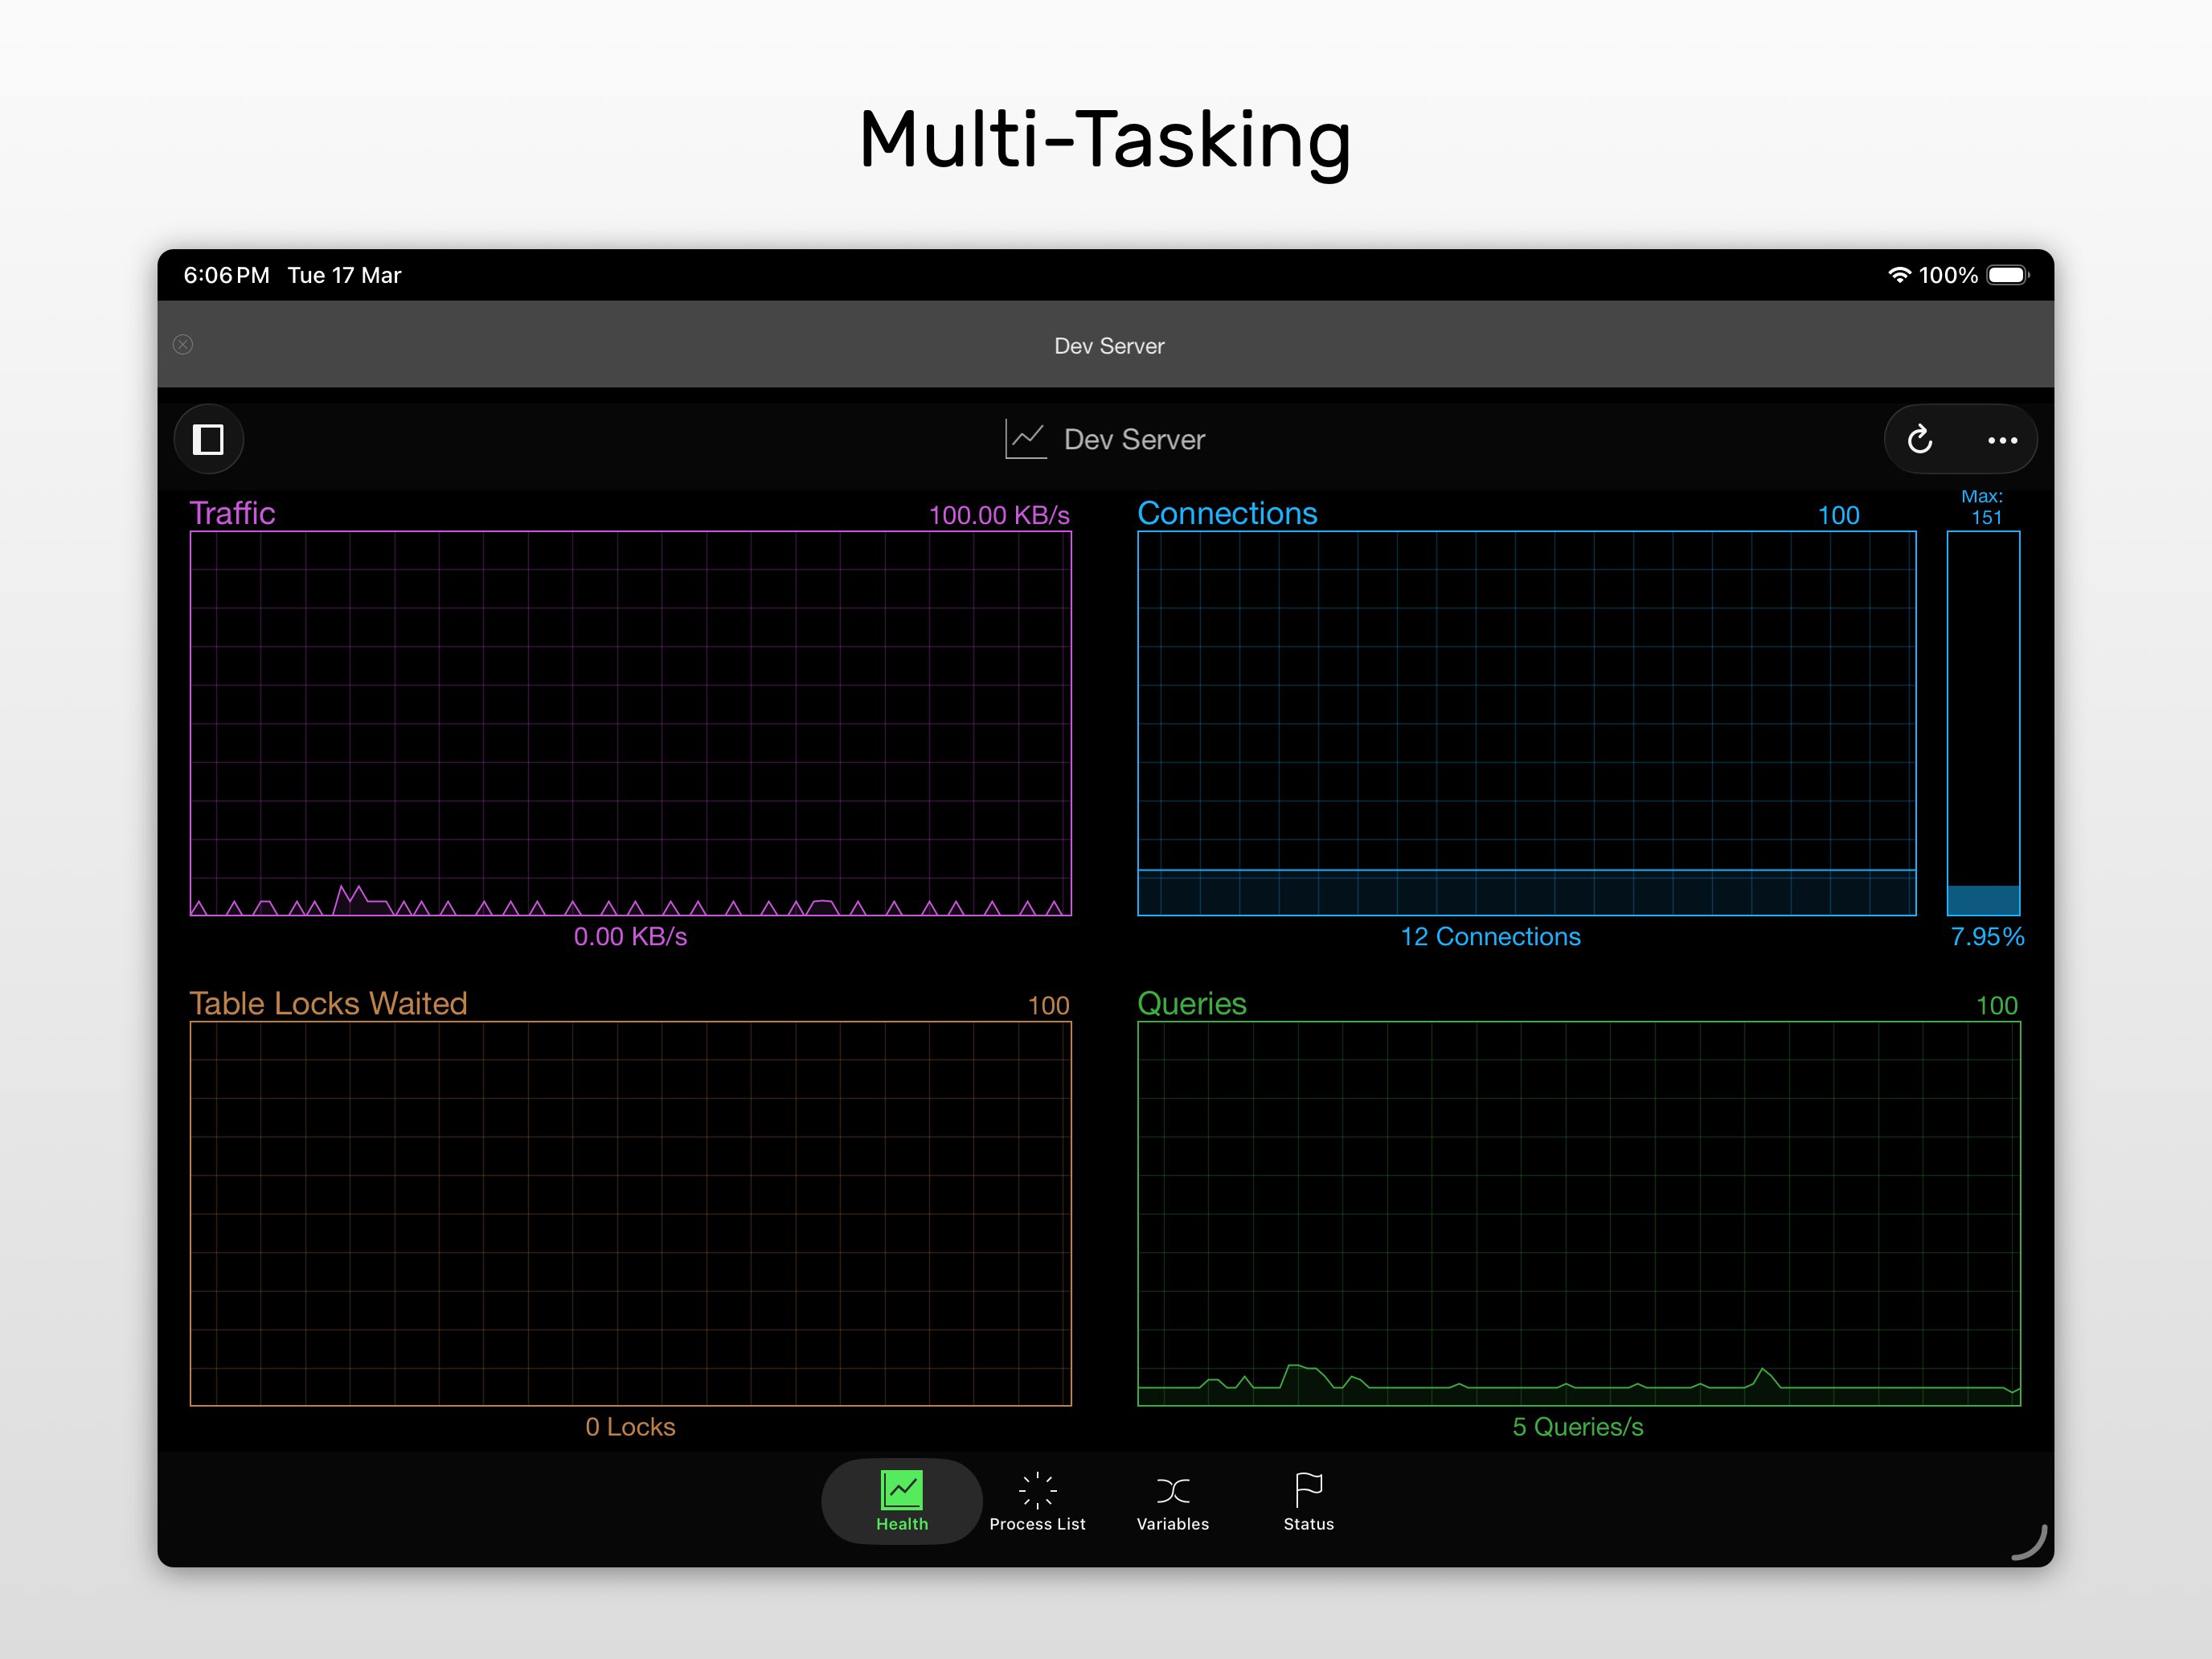This screenshot has width=2212, height=1659.
Task: Open the Variables tab
Action: 1173,1501
